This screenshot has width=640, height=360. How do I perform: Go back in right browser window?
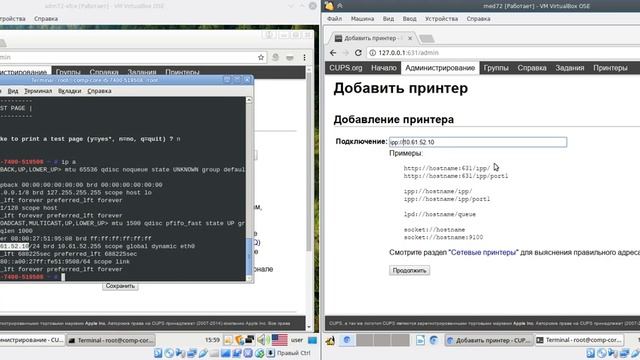click(333, 53)
